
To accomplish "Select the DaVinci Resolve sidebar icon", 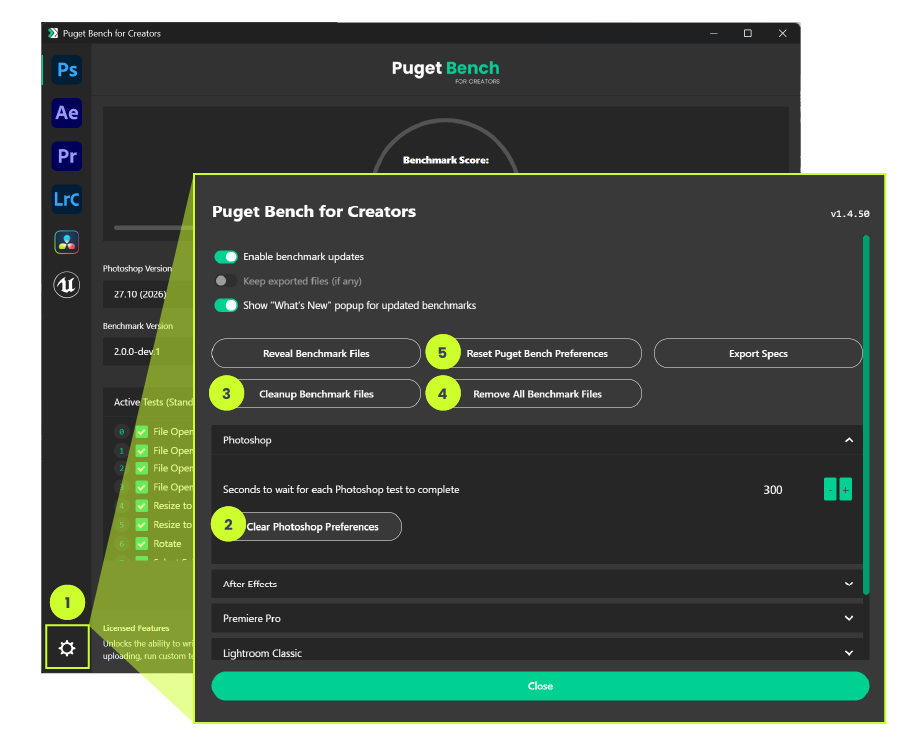I will tap(67, 242).
